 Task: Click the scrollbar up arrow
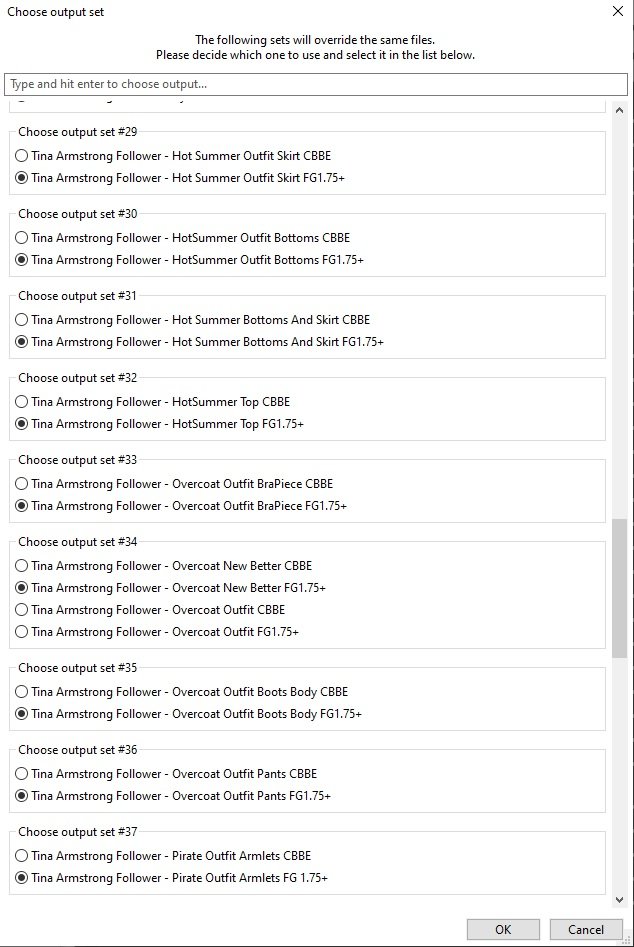point(620,110)
